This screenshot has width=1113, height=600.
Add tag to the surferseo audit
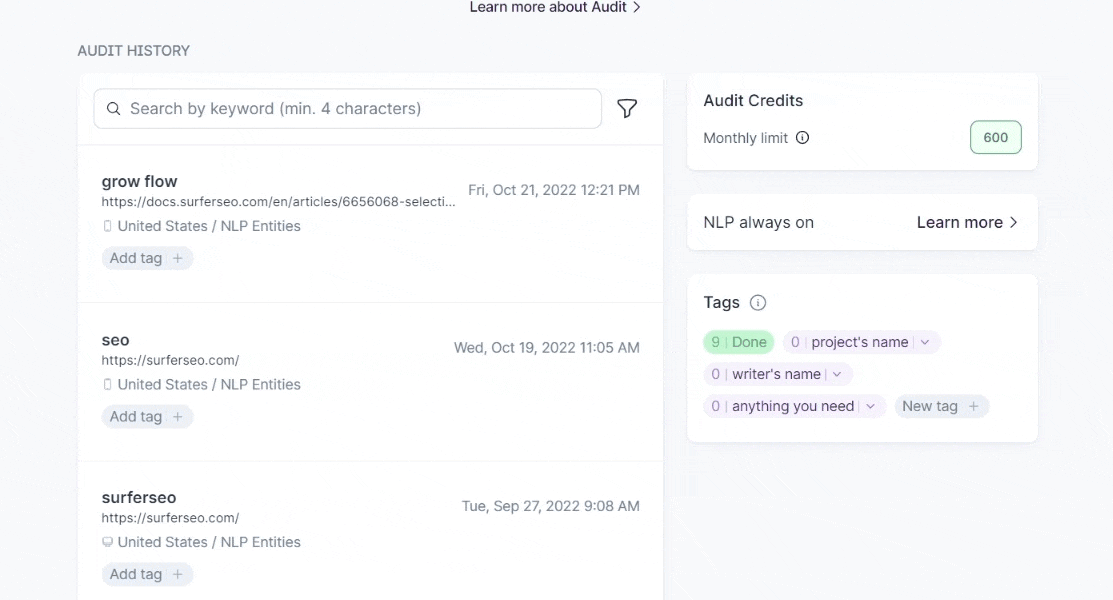pyautogui.click(x=147, y=574)
